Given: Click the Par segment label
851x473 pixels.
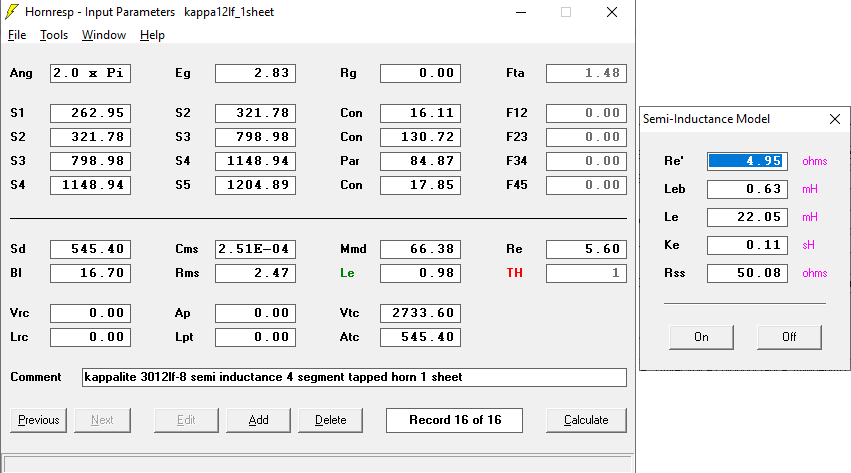Looking at the screenshot, I should tap(350, 161).
